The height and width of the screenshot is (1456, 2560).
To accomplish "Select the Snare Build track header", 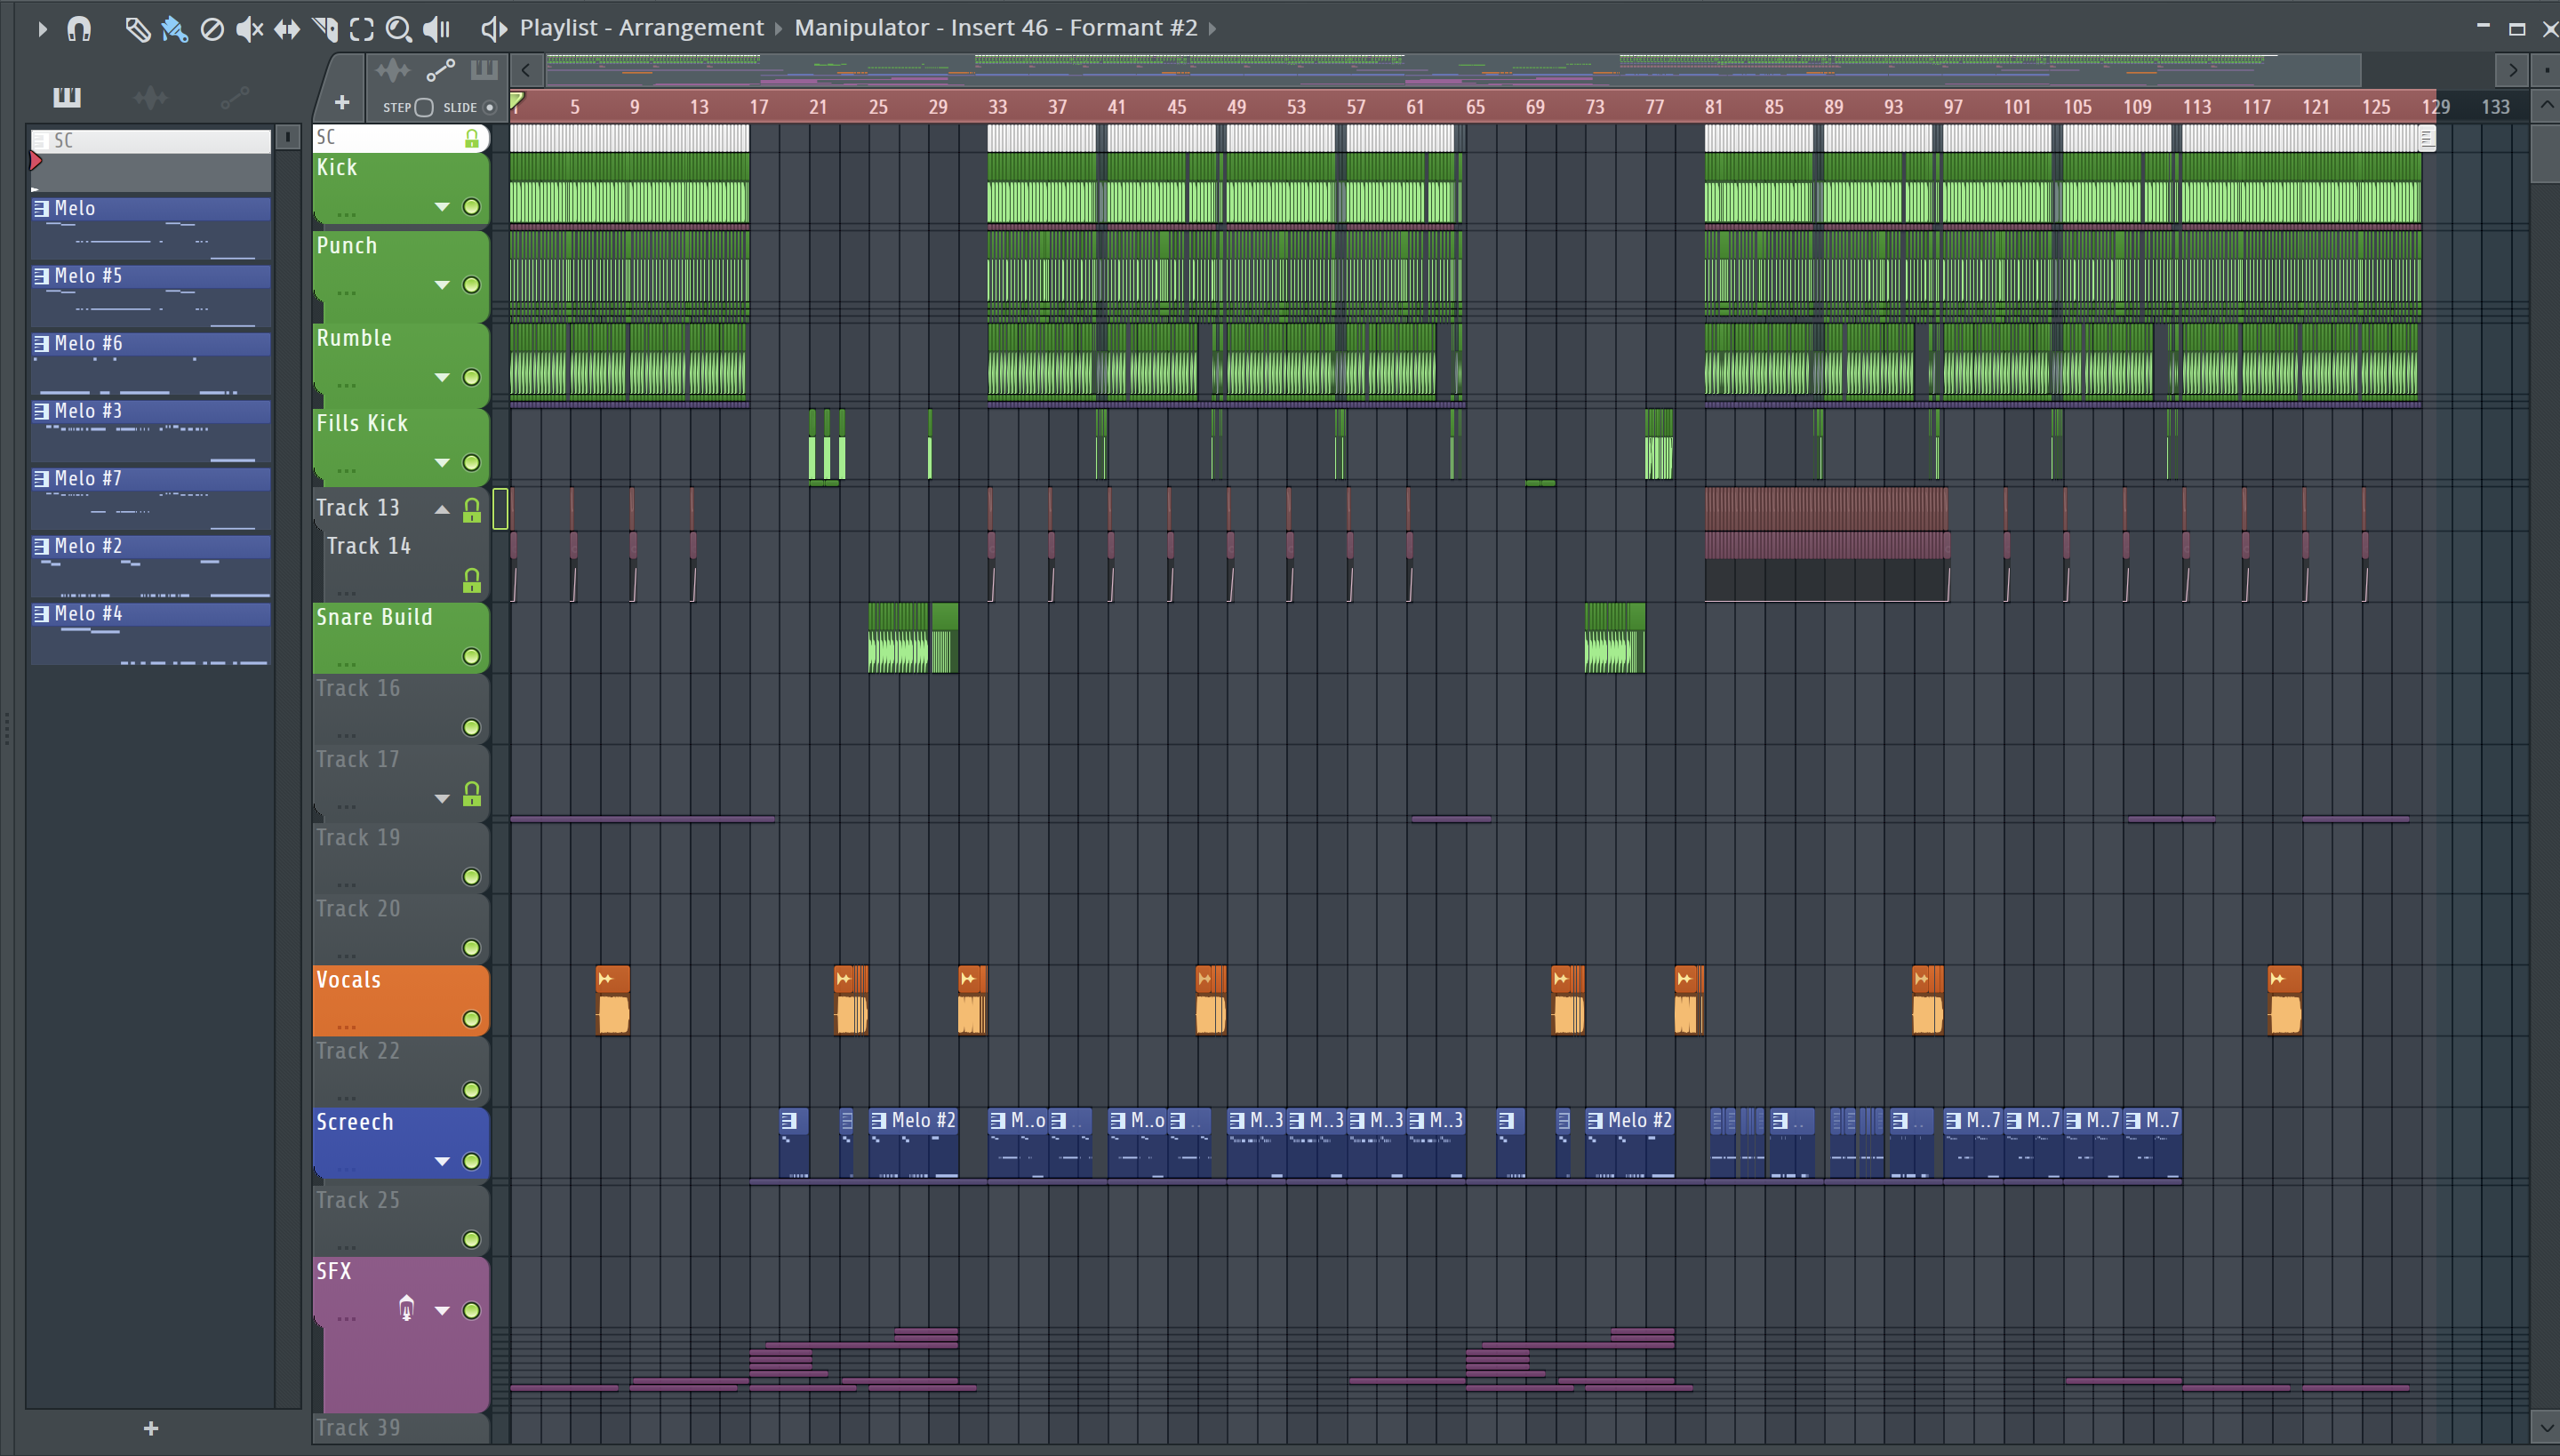I will click(401, 637).
